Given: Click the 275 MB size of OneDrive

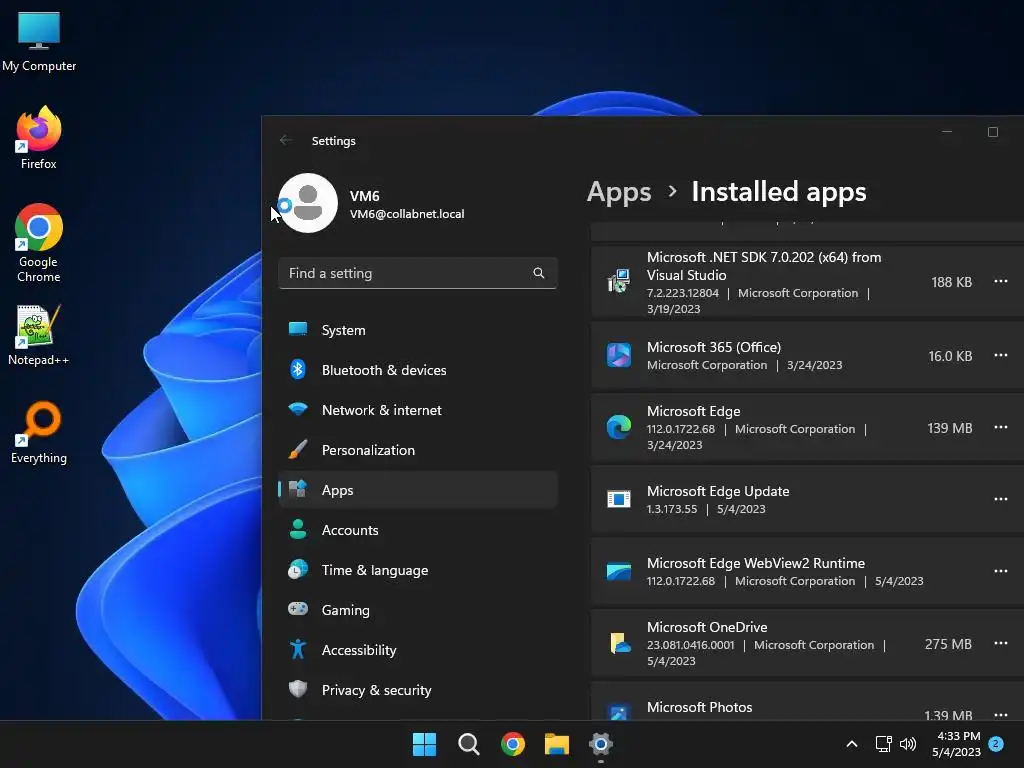Looking at the screenshot, I should pos(948,644).
